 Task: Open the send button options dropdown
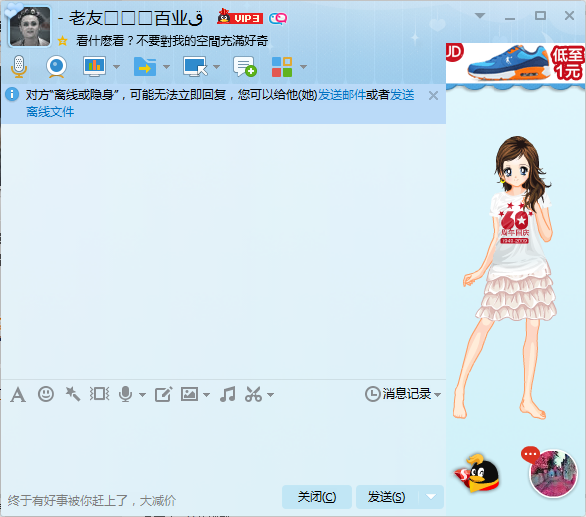click(431, 497)
